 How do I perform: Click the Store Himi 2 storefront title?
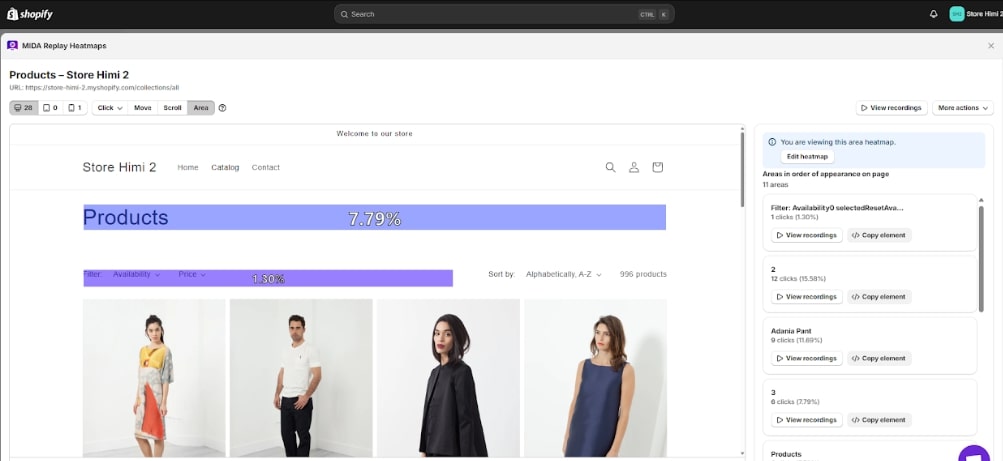point(120,168)
